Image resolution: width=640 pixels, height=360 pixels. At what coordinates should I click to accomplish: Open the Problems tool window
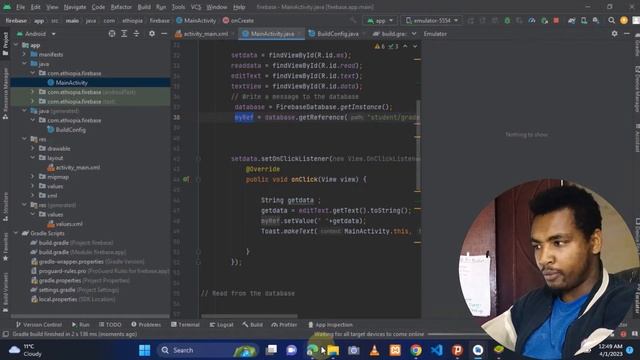click(x=146, y=324)
